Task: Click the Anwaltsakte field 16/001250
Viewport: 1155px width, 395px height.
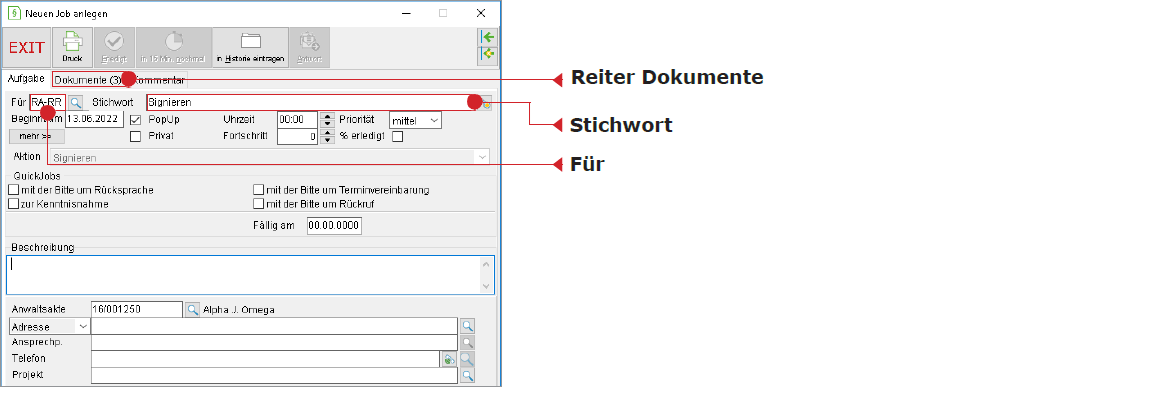Action: click(136, 310)
